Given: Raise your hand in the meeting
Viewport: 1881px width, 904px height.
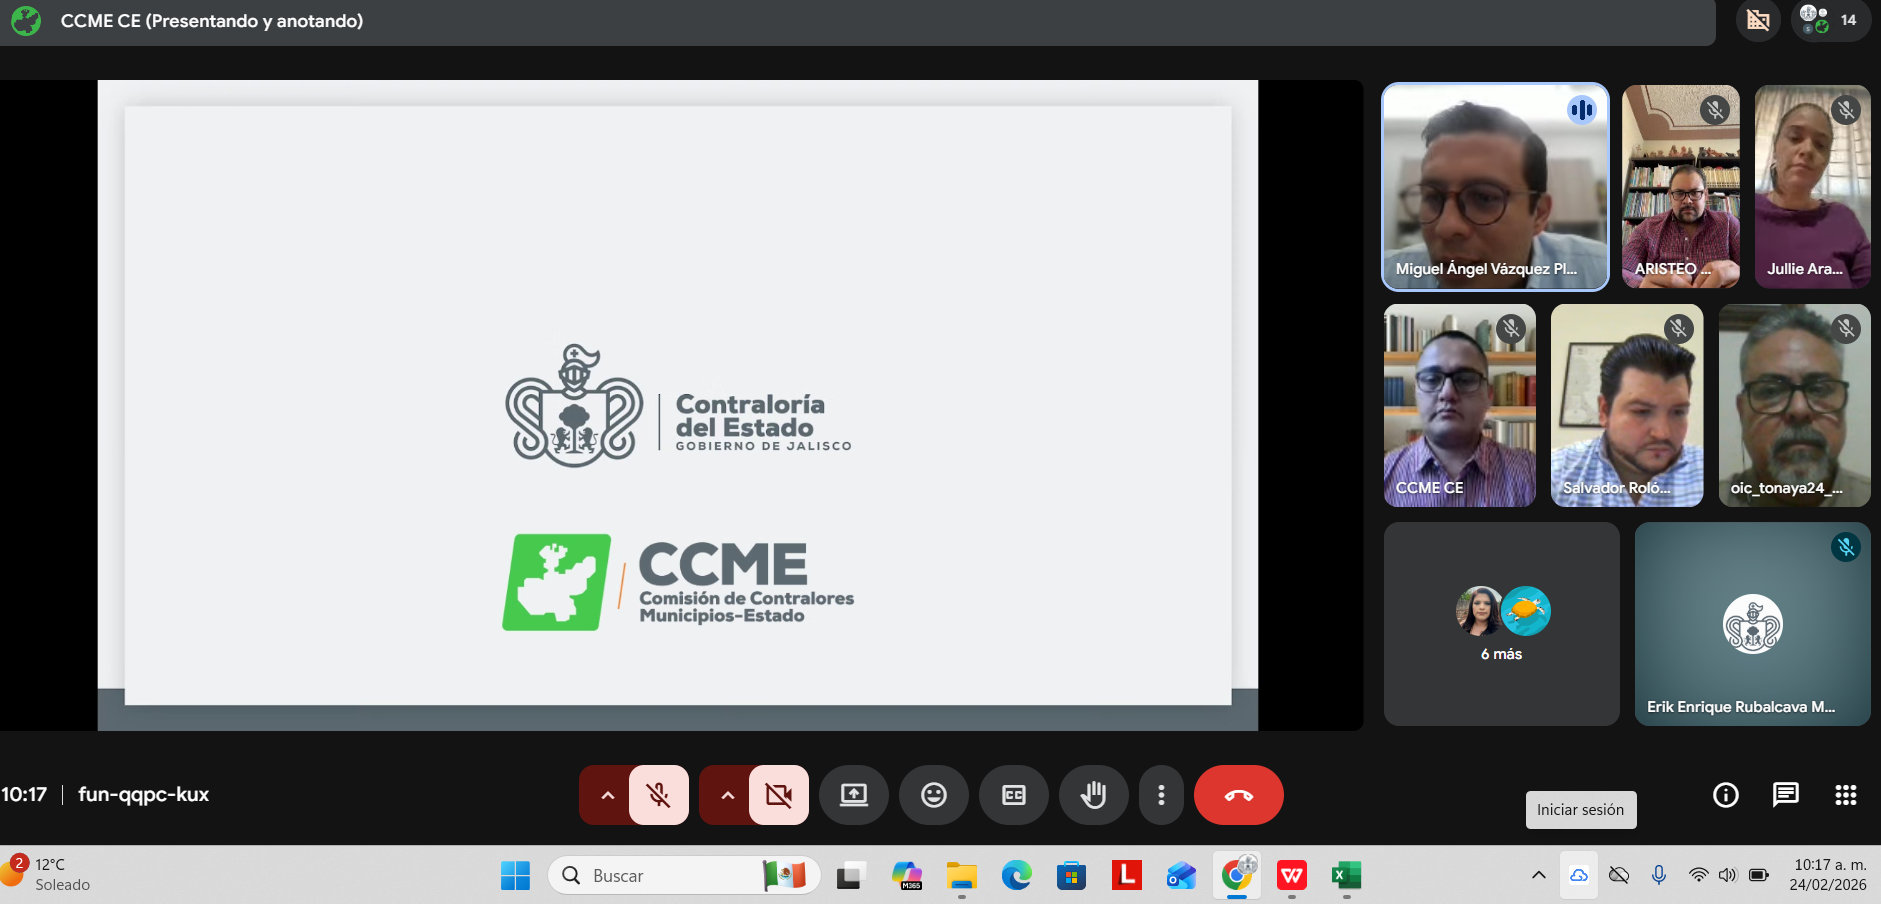Looking at the screenshot, I should tap(1094, 795).
